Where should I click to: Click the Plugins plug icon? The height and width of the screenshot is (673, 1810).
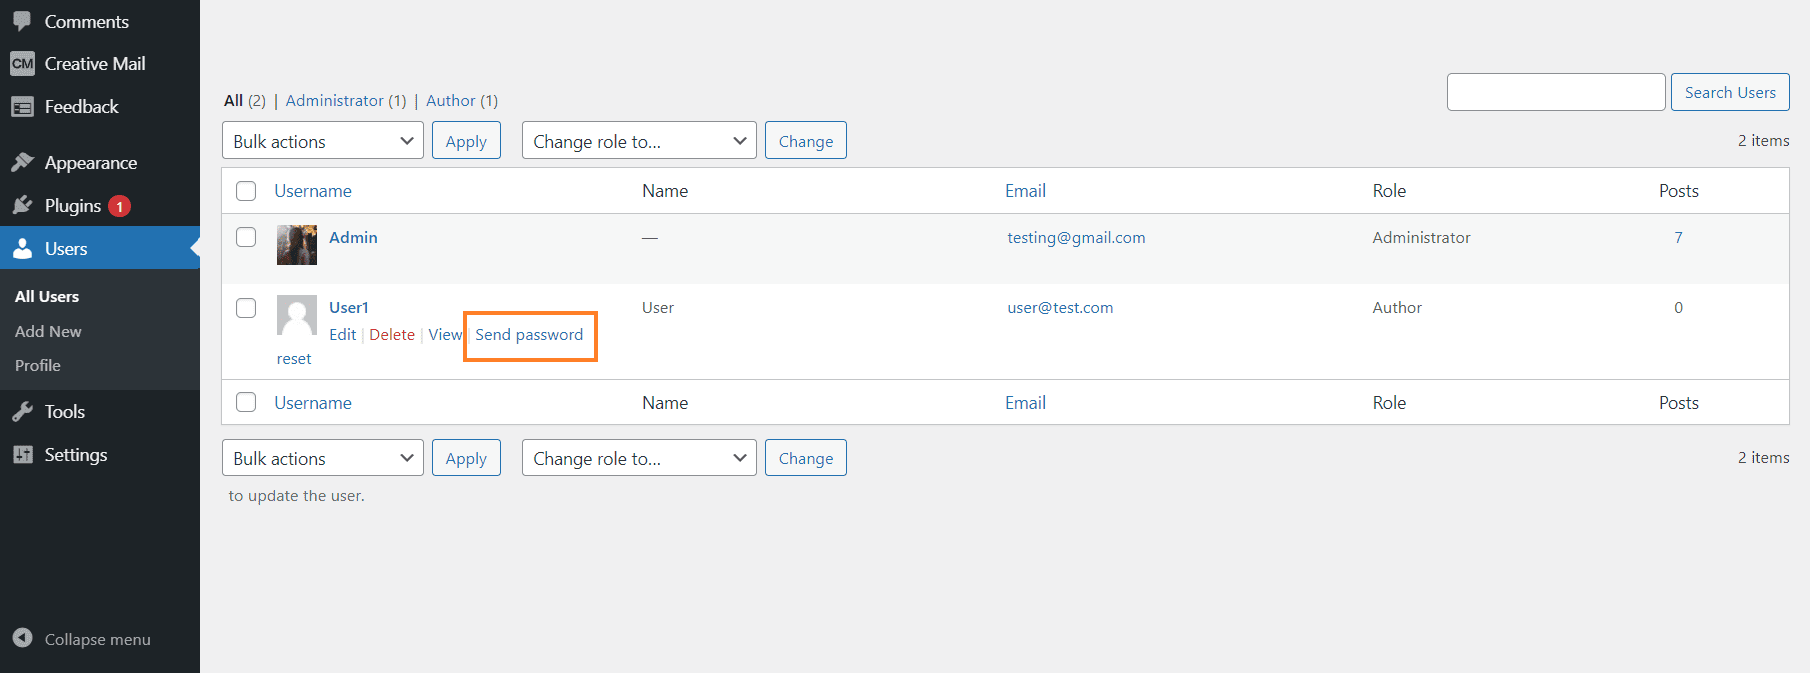22,205
